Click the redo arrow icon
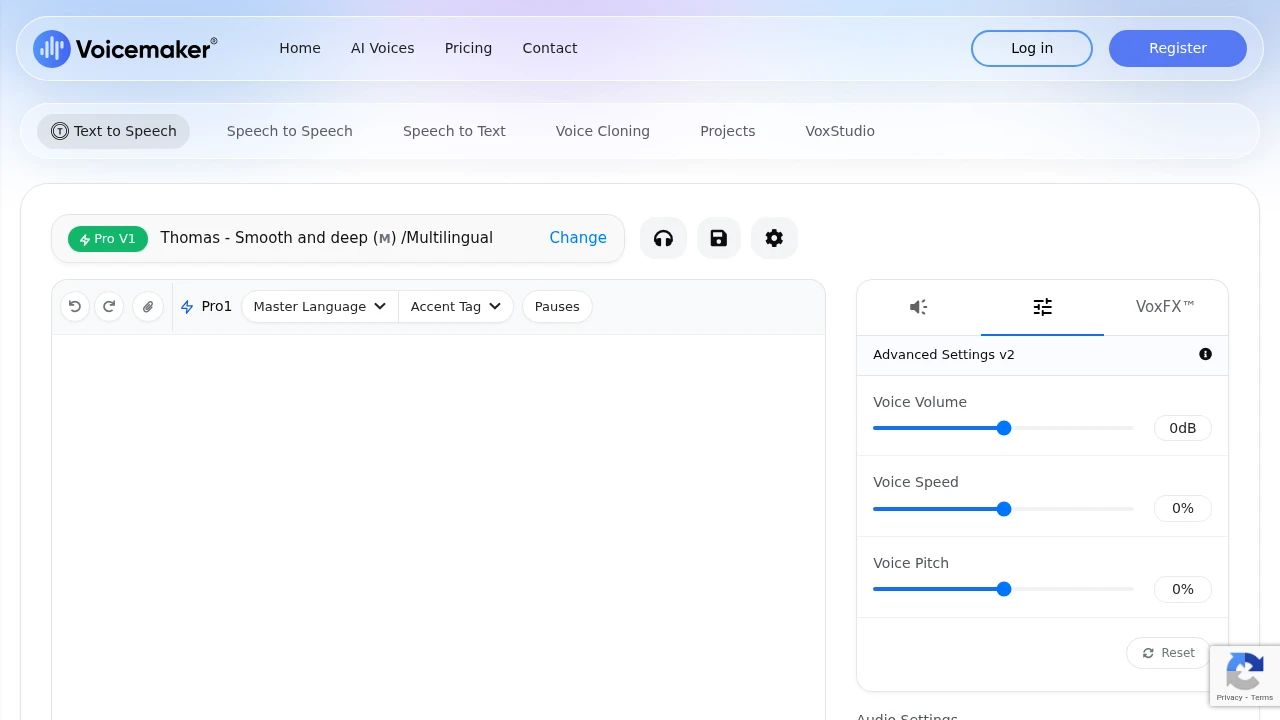The width and height of the screenshot is (1280, 720). pos(109,307)
